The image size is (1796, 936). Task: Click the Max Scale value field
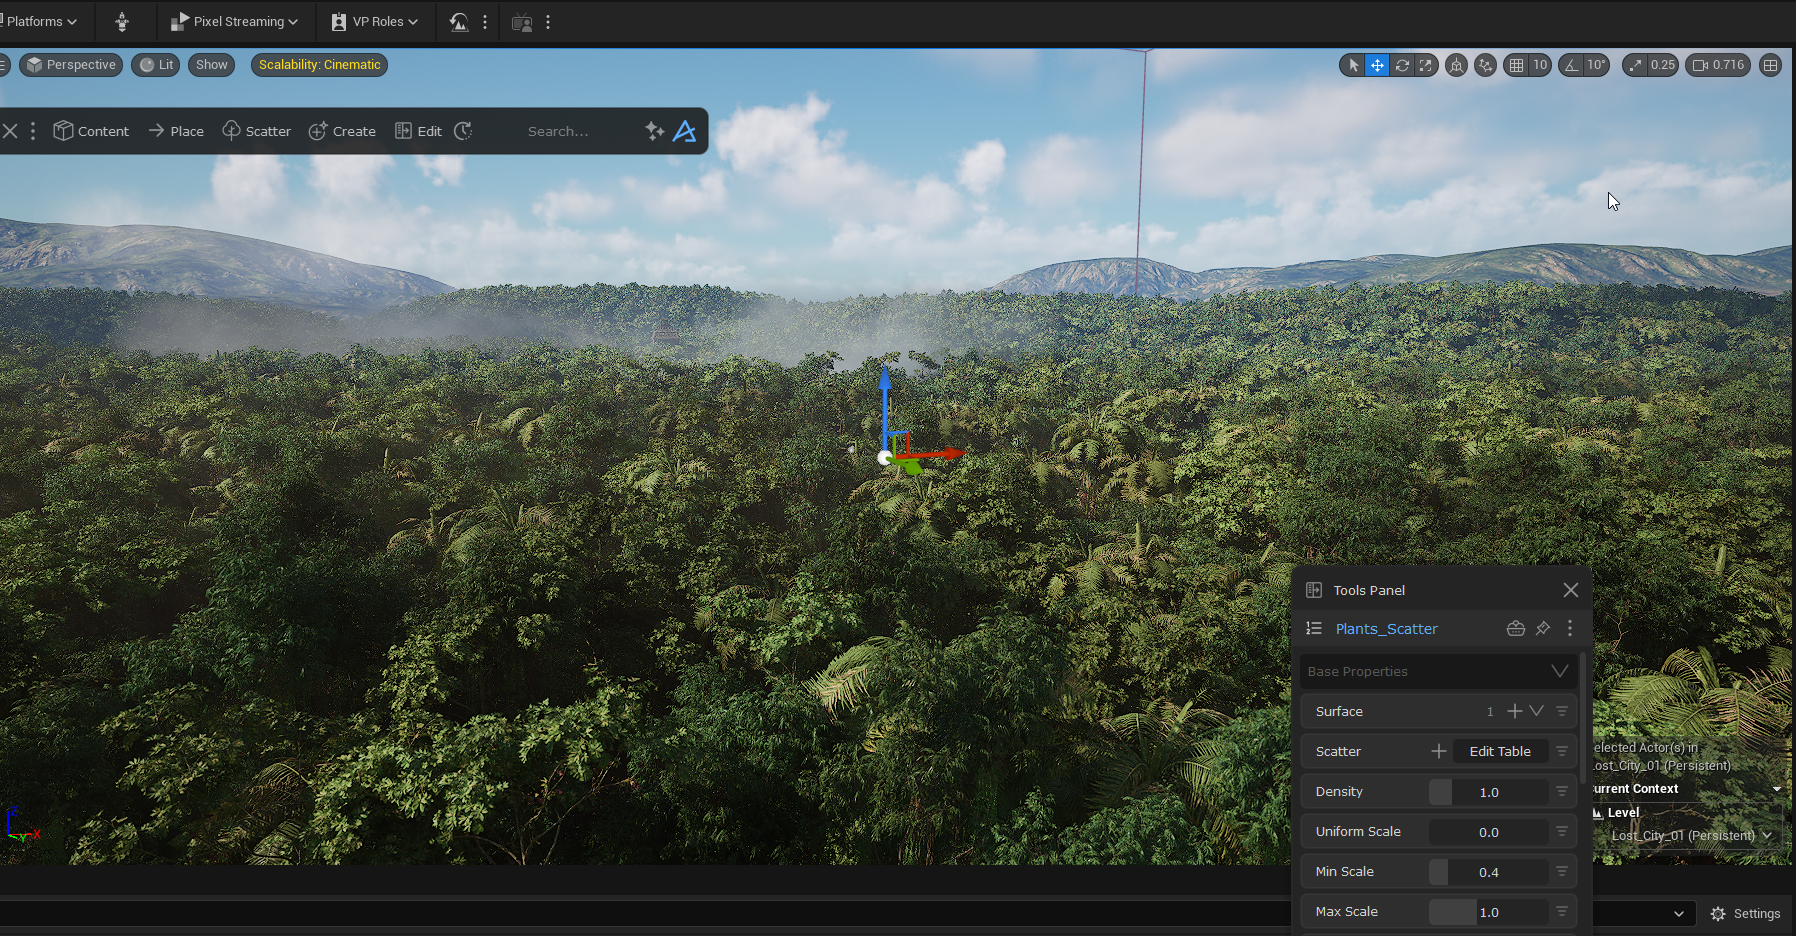point(1488,912)
